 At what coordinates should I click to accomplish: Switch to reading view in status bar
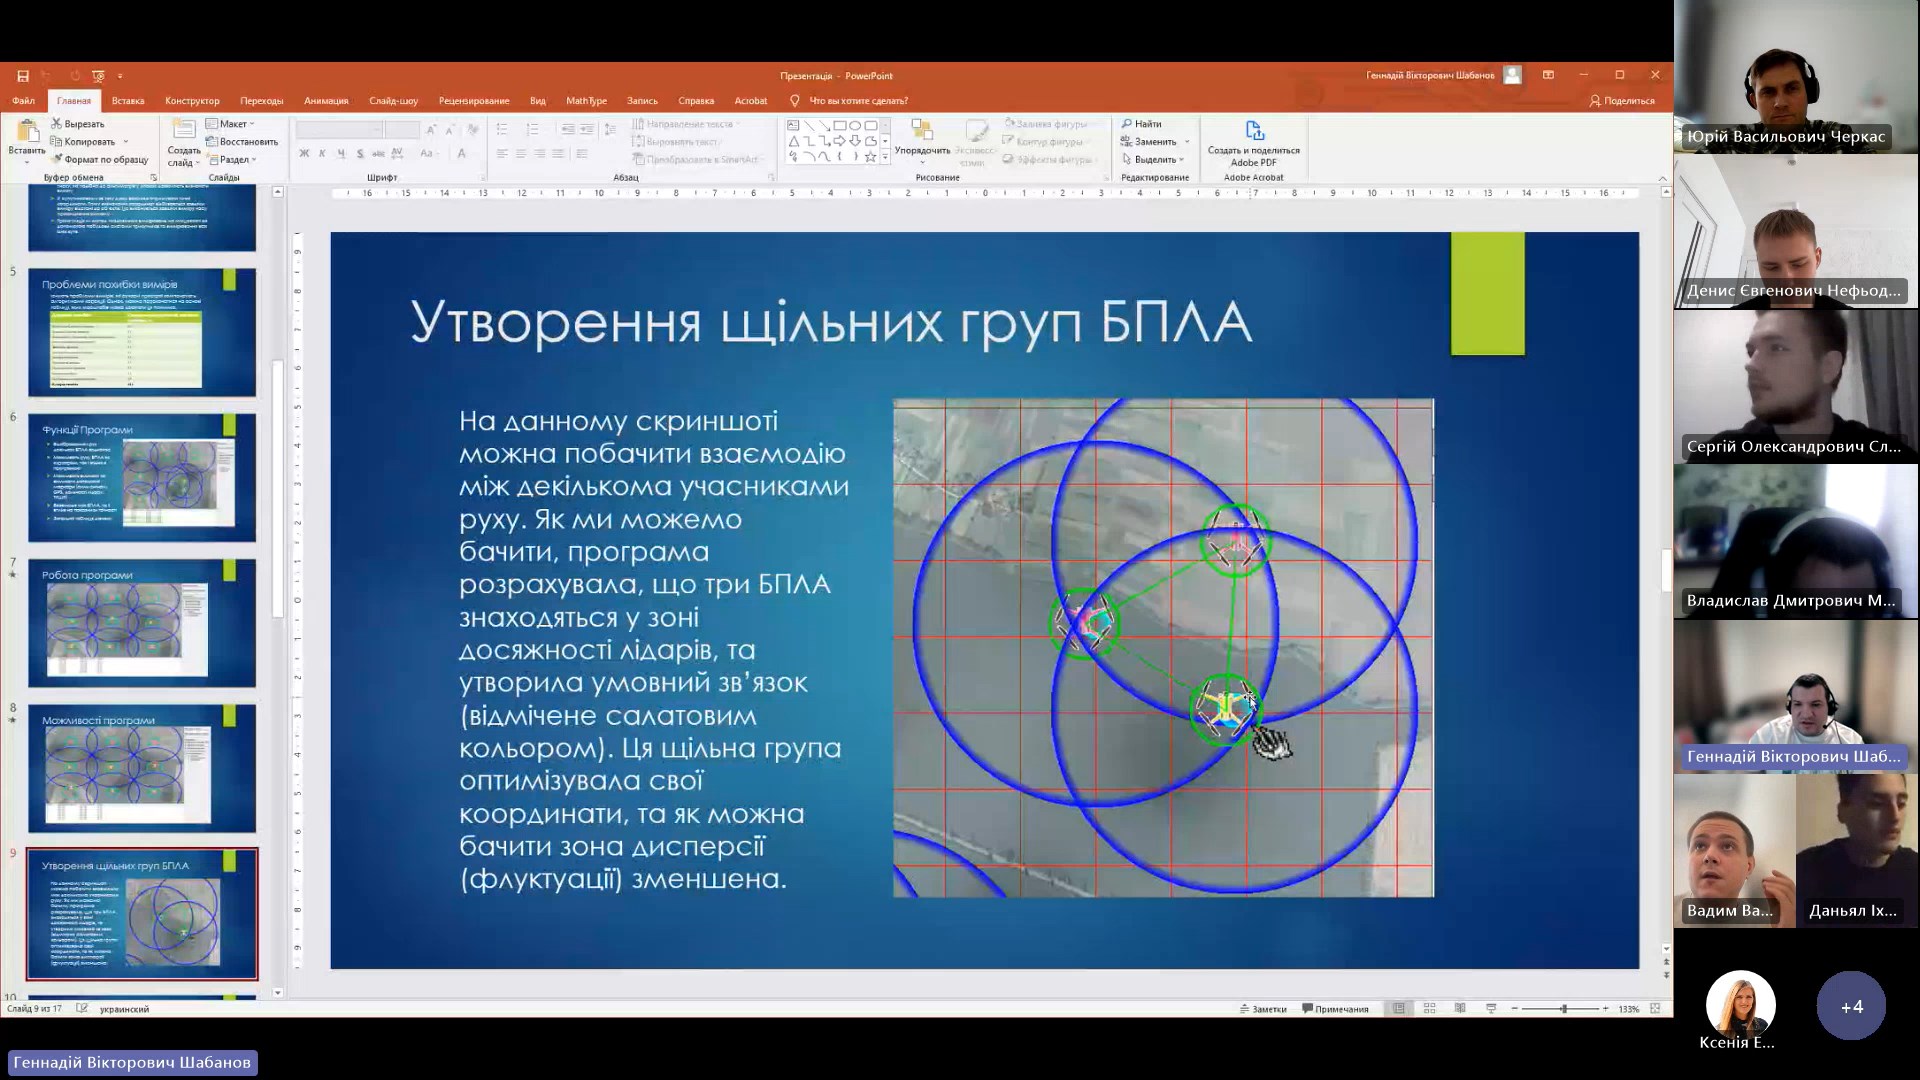point(1460,1009)
